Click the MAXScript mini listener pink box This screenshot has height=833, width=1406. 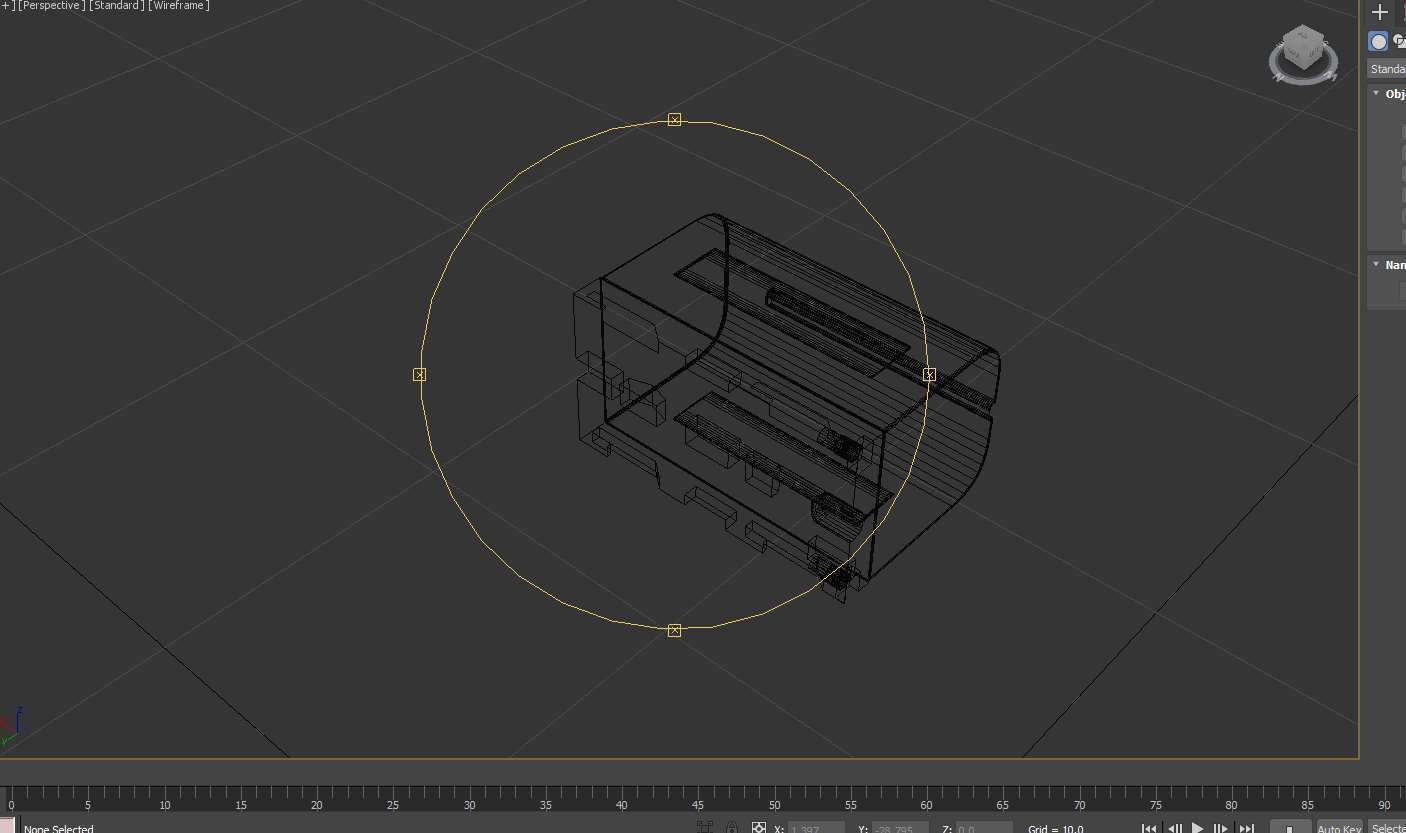click(7, 825)
